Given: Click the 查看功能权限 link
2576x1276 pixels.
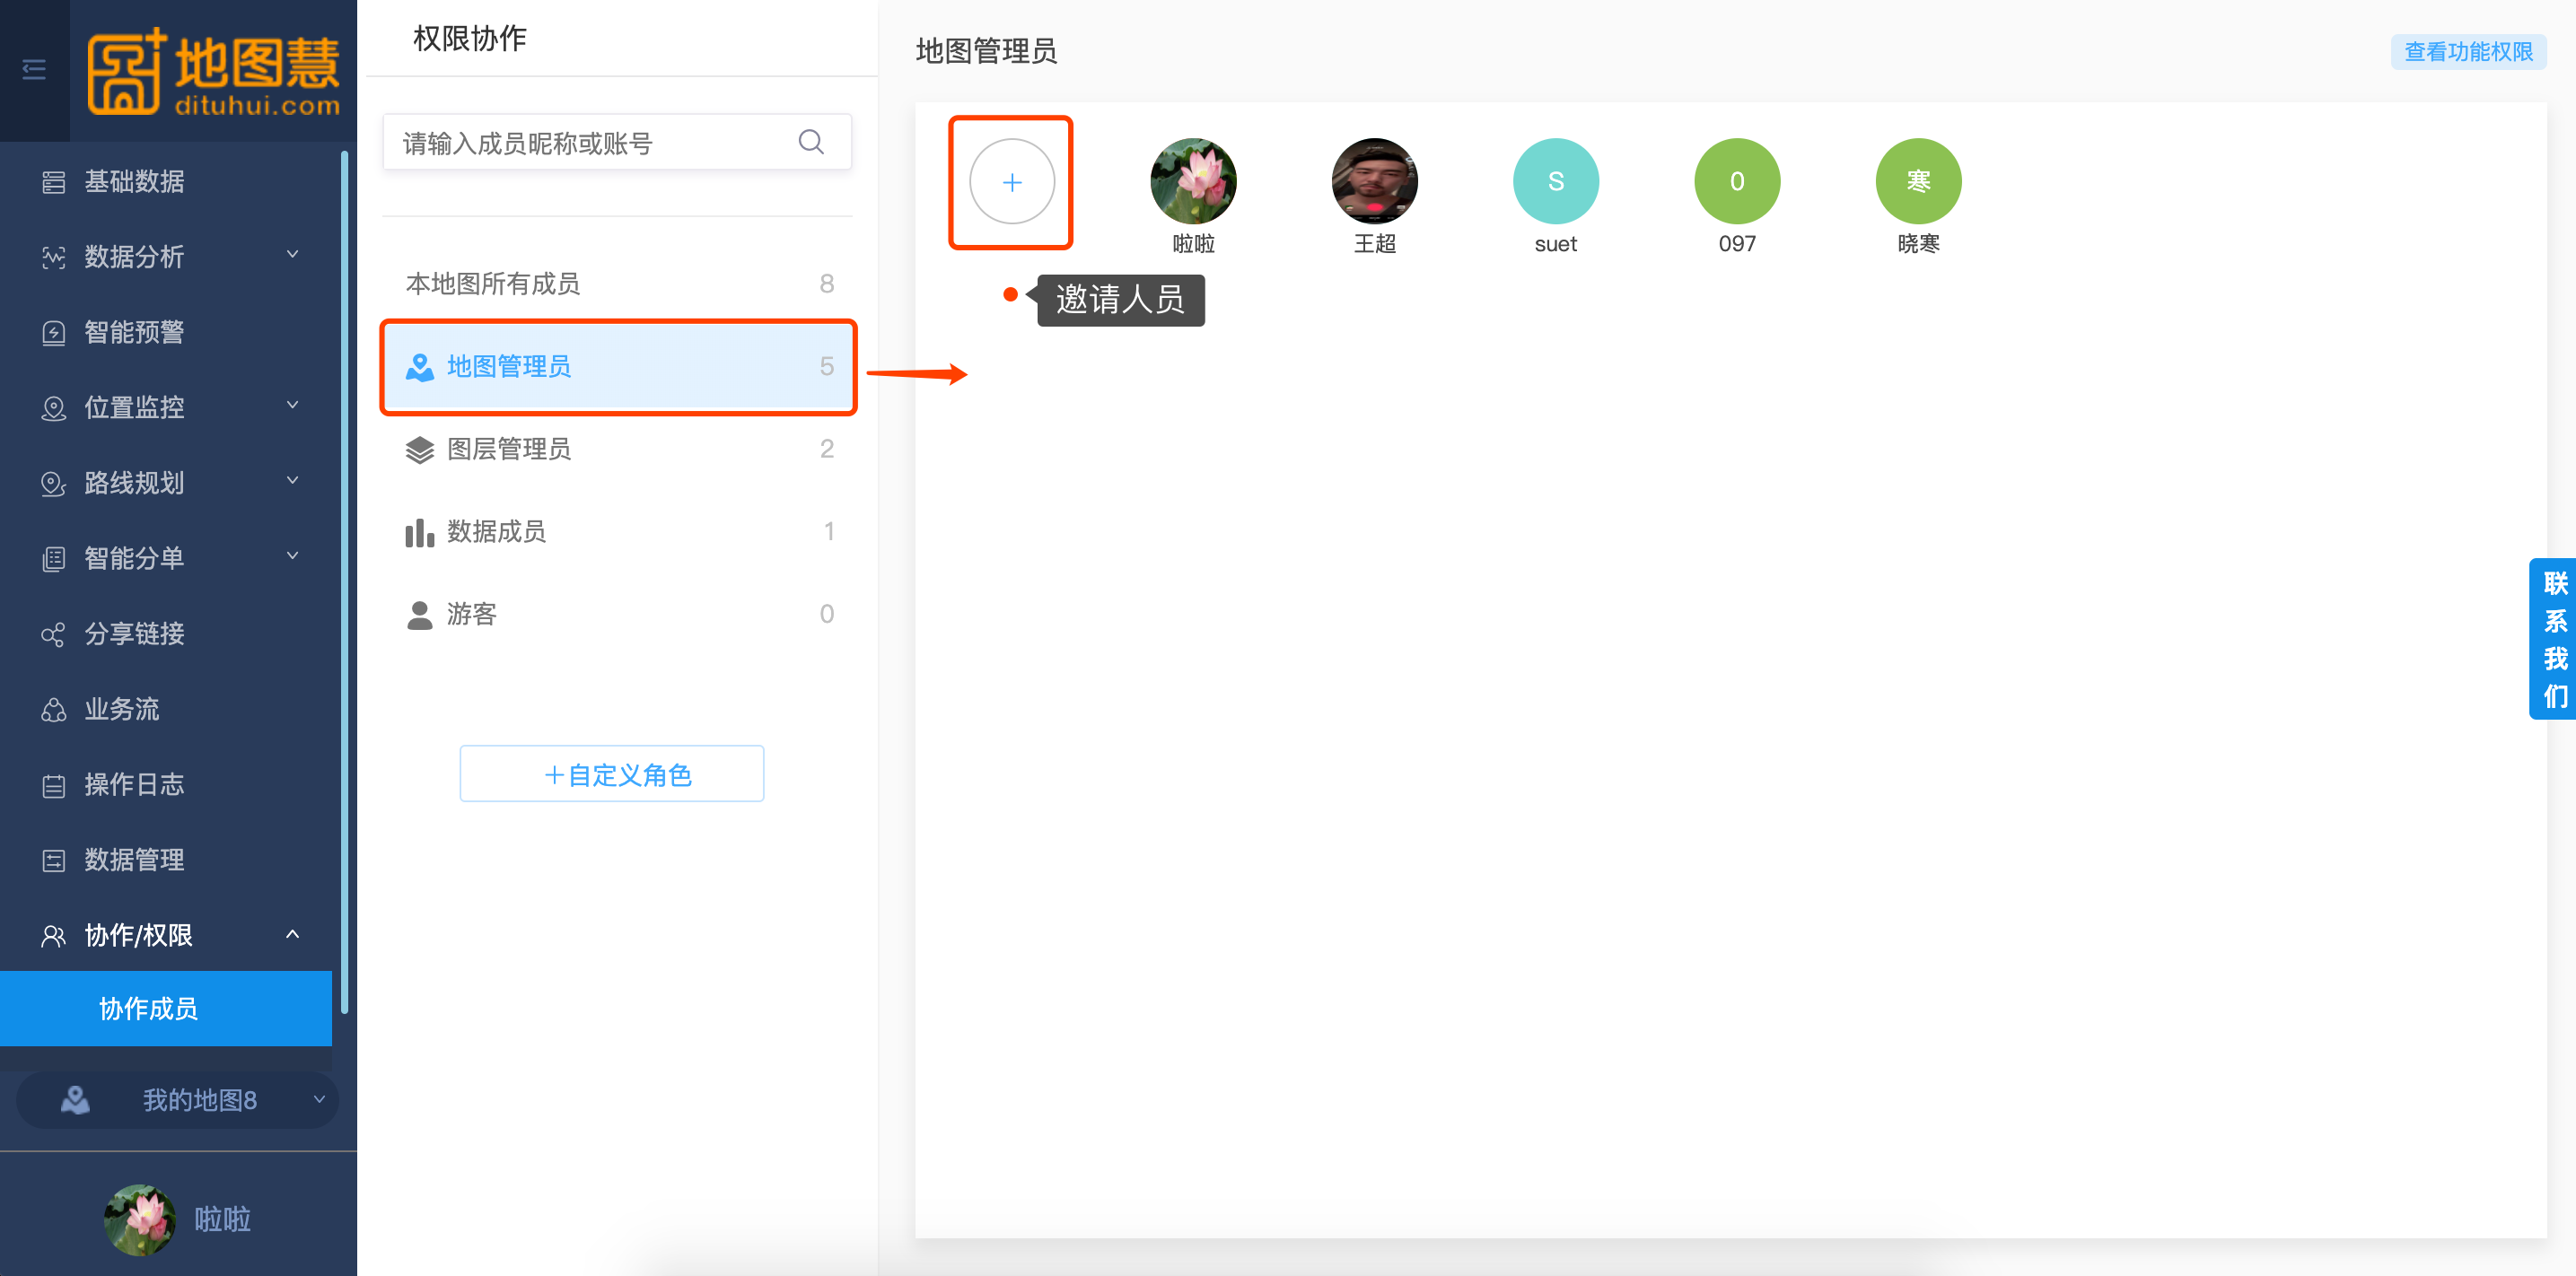Looking at the screenshot, I should click(x=2468, y=52).
